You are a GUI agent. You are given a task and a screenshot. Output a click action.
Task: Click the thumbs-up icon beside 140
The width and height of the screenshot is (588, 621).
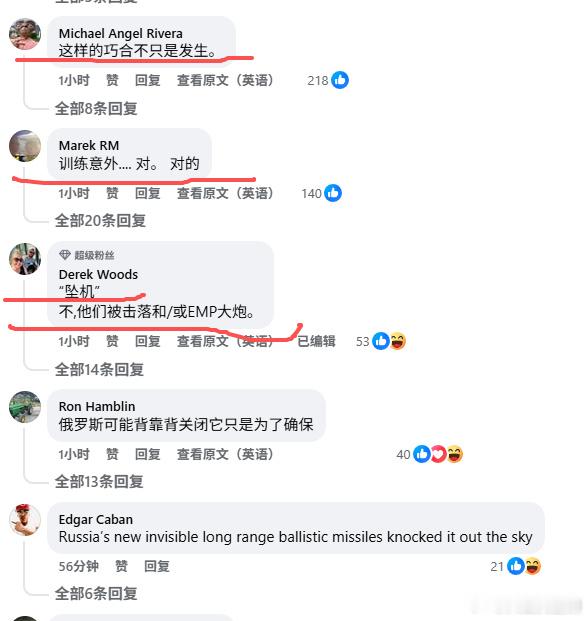coord(333,193)
